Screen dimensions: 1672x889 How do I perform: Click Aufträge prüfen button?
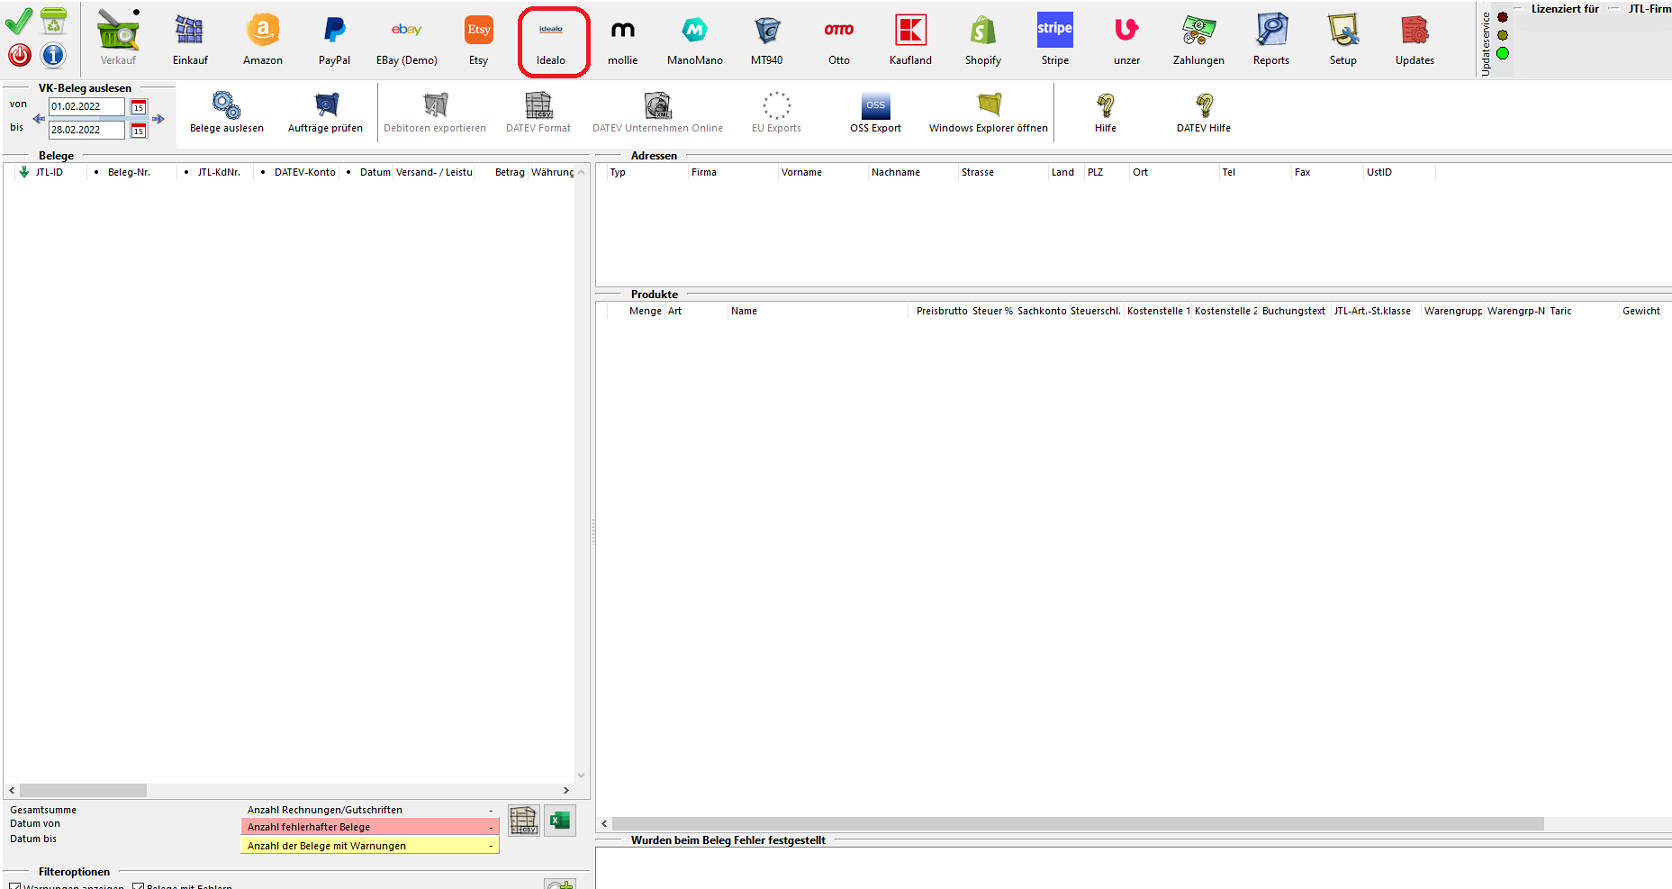325,112
